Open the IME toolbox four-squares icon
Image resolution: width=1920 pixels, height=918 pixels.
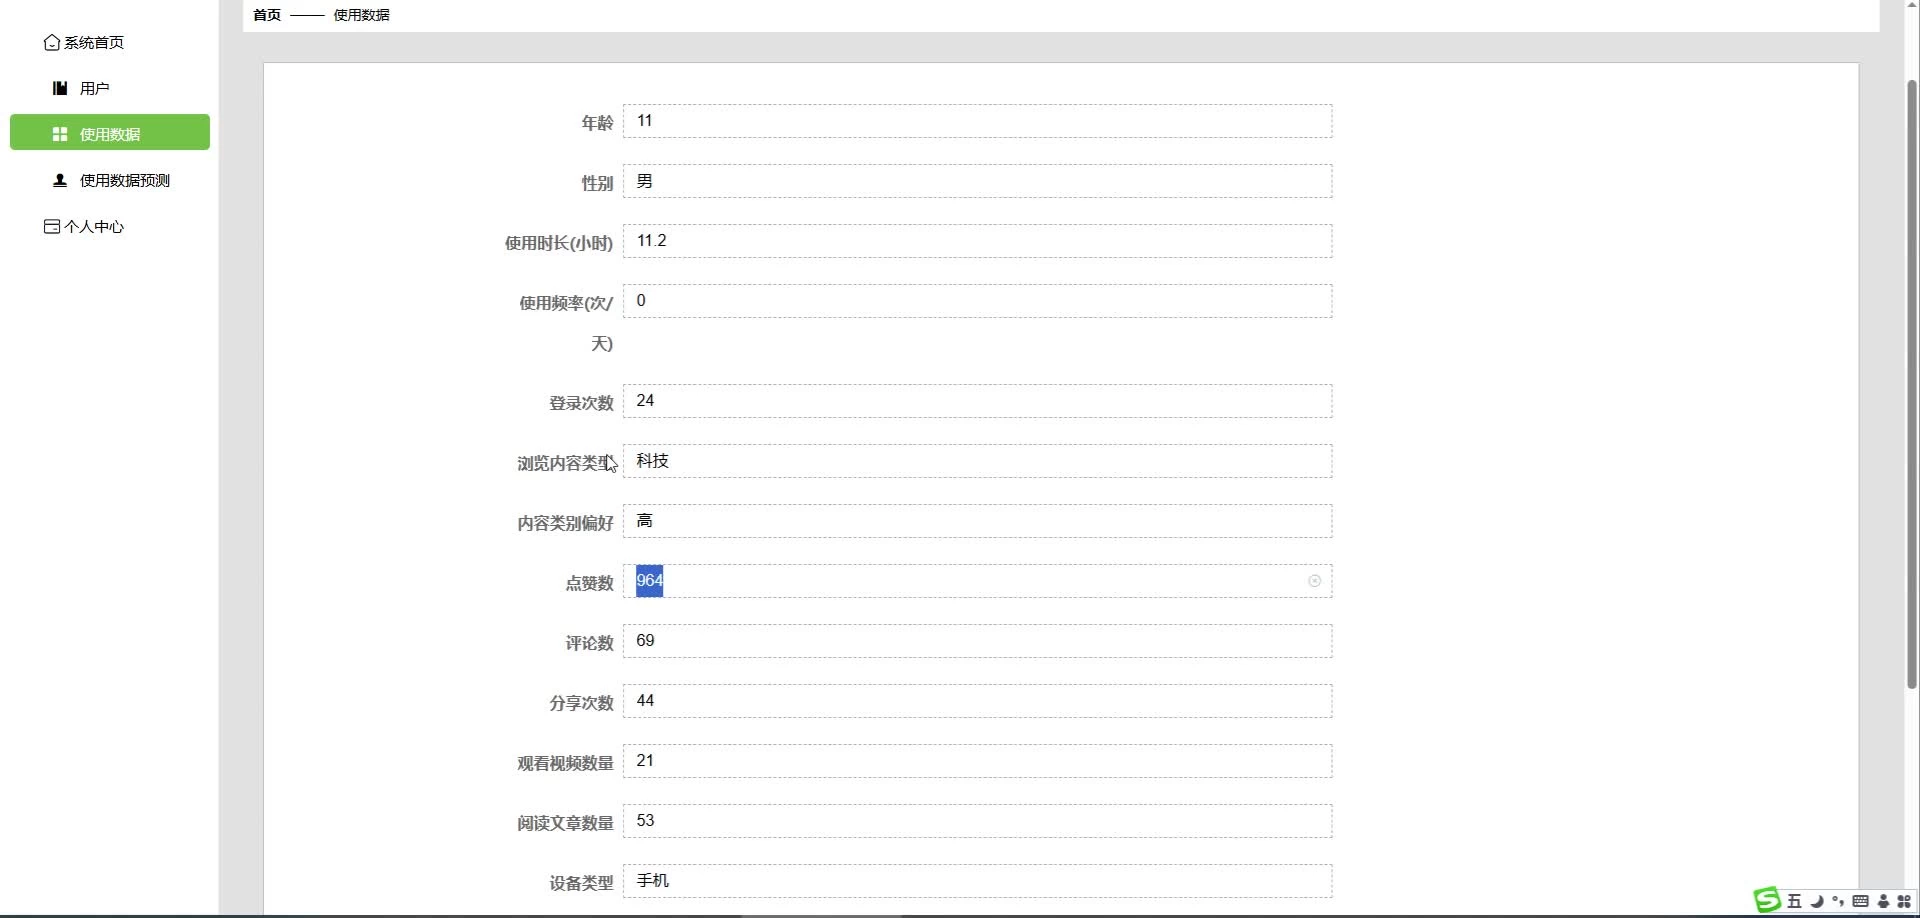tap(1904, 901)
